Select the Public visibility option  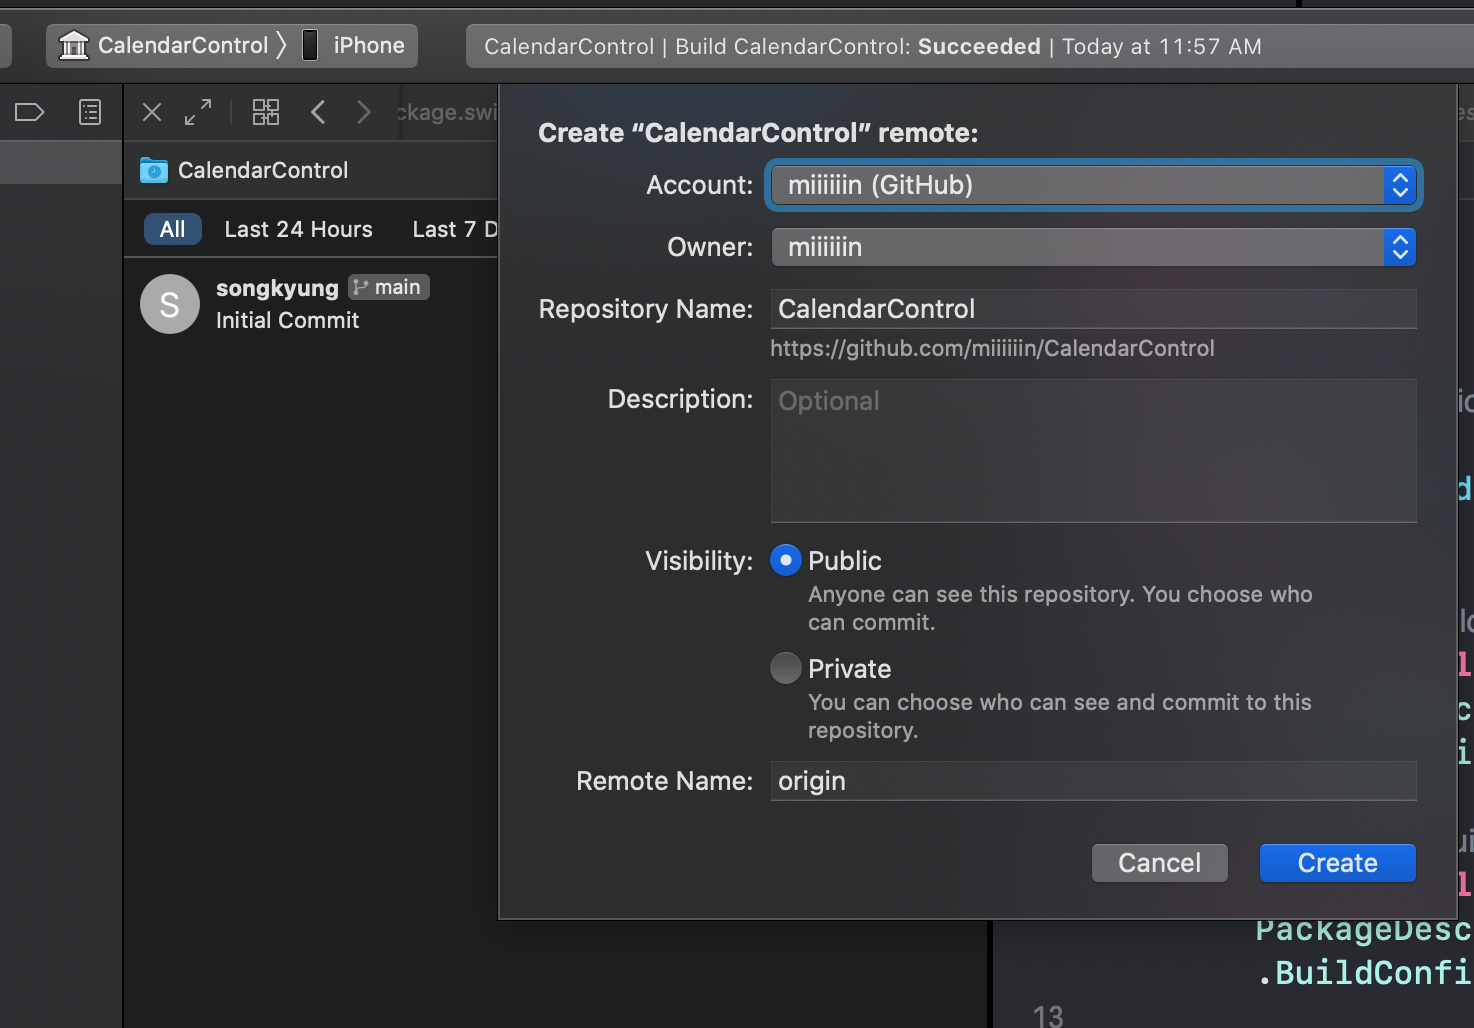[x=786, y=560]
